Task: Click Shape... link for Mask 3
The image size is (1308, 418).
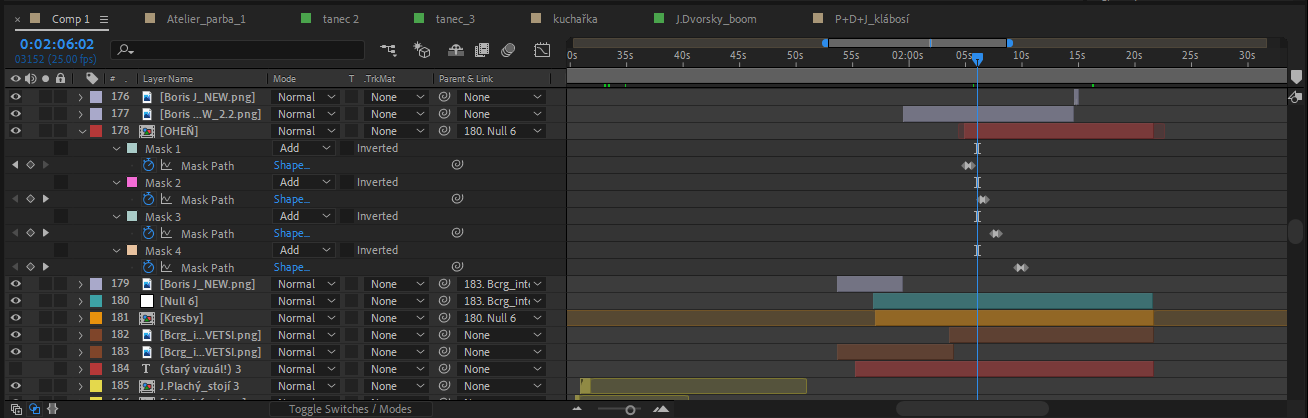Action: click(292, 233)
